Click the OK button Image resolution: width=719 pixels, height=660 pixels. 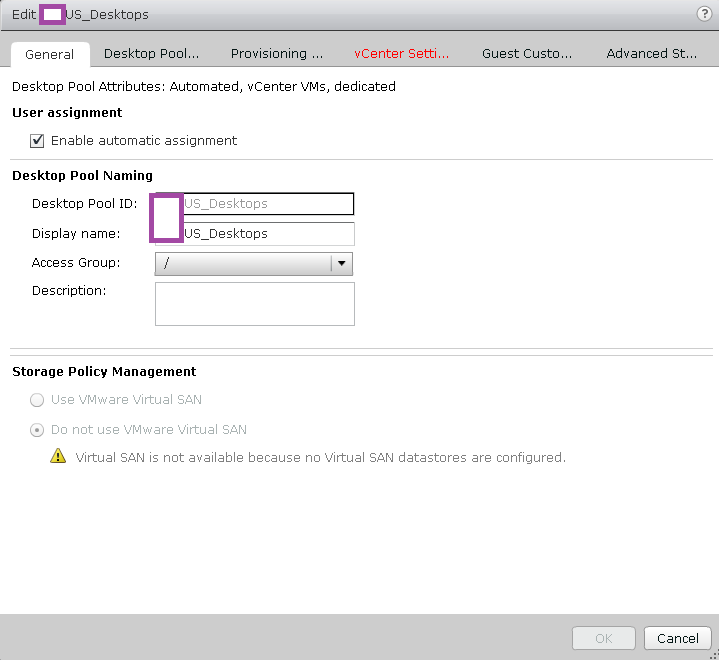[x=603, y=638]
